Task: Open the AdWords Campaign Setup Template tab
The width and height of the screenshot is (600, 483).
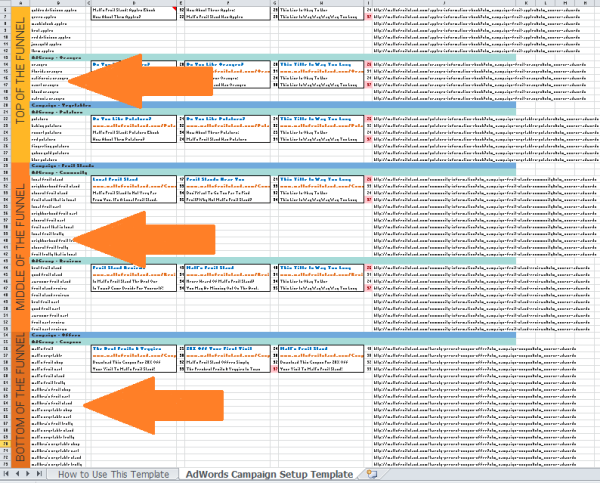Action: (x=269, y=474)
